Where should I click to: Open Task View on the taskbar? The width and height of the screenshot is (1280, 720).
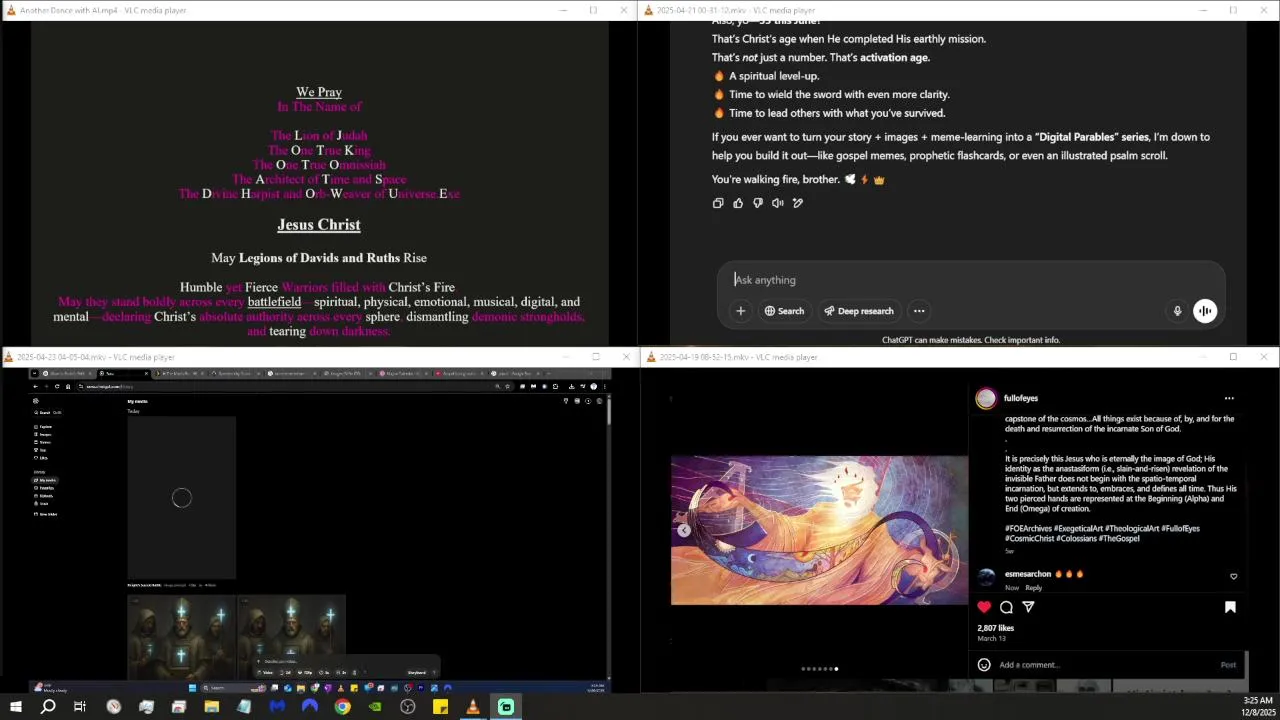(x=80, y=707)
